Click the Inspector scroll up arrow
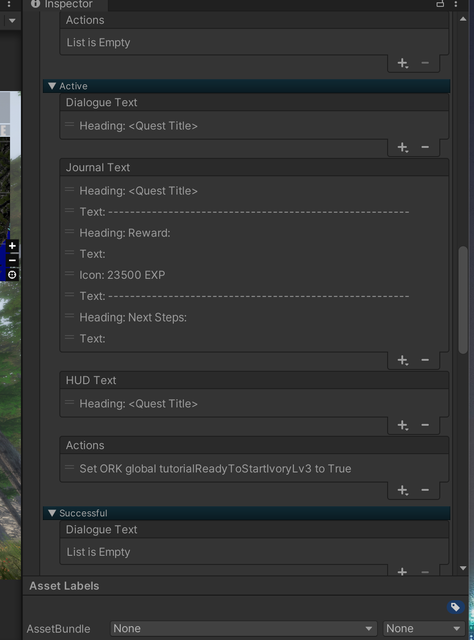474x640 pixels. [463, 19]
